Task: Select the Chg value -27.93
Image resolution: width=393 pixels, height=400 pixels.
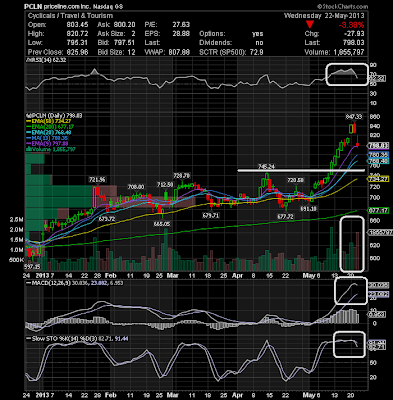Action: [353, 34]
